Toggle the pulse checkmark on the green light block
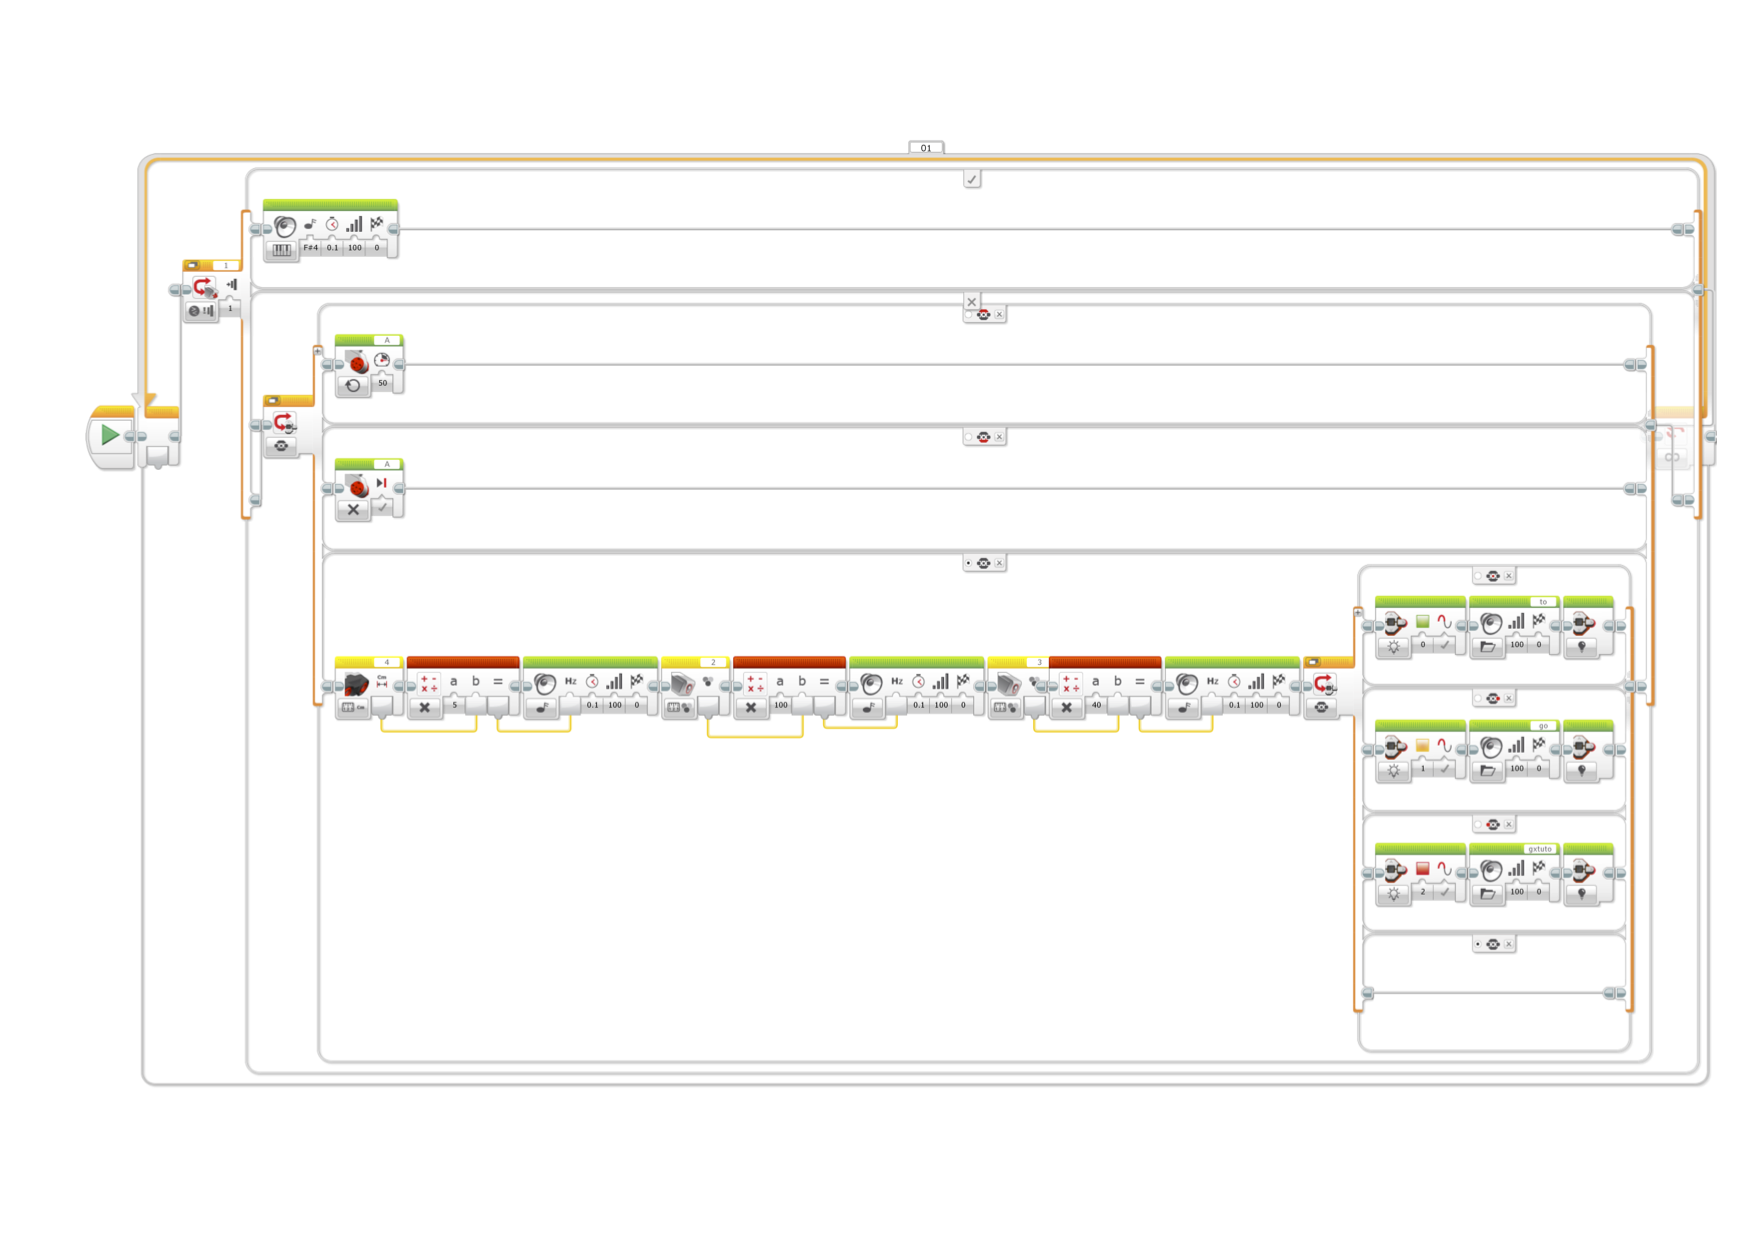Image resolution: width=1754 pixels, height=1239 pixels. click(1444, 646)
